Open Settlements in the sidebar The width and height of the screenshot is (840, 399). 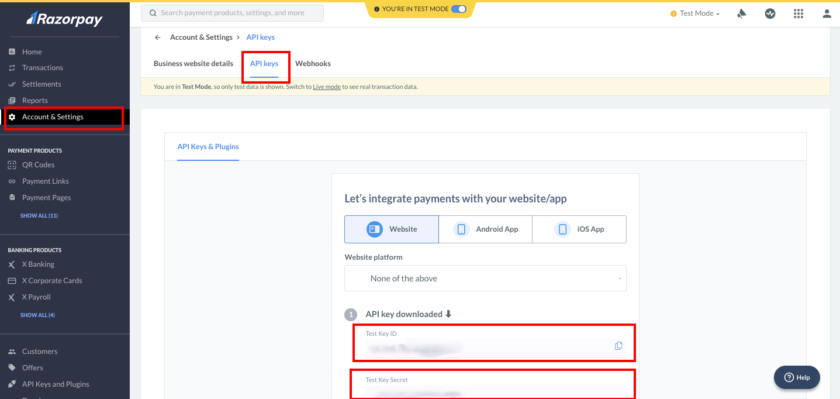[41, 84]
